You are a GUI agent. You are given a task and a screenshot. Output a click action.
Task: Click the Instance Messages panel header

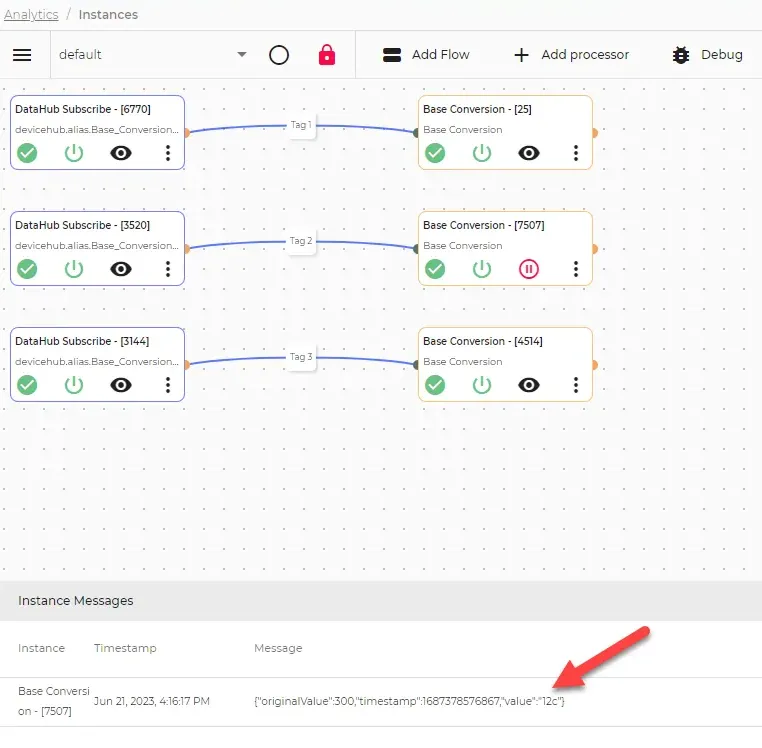381,601
